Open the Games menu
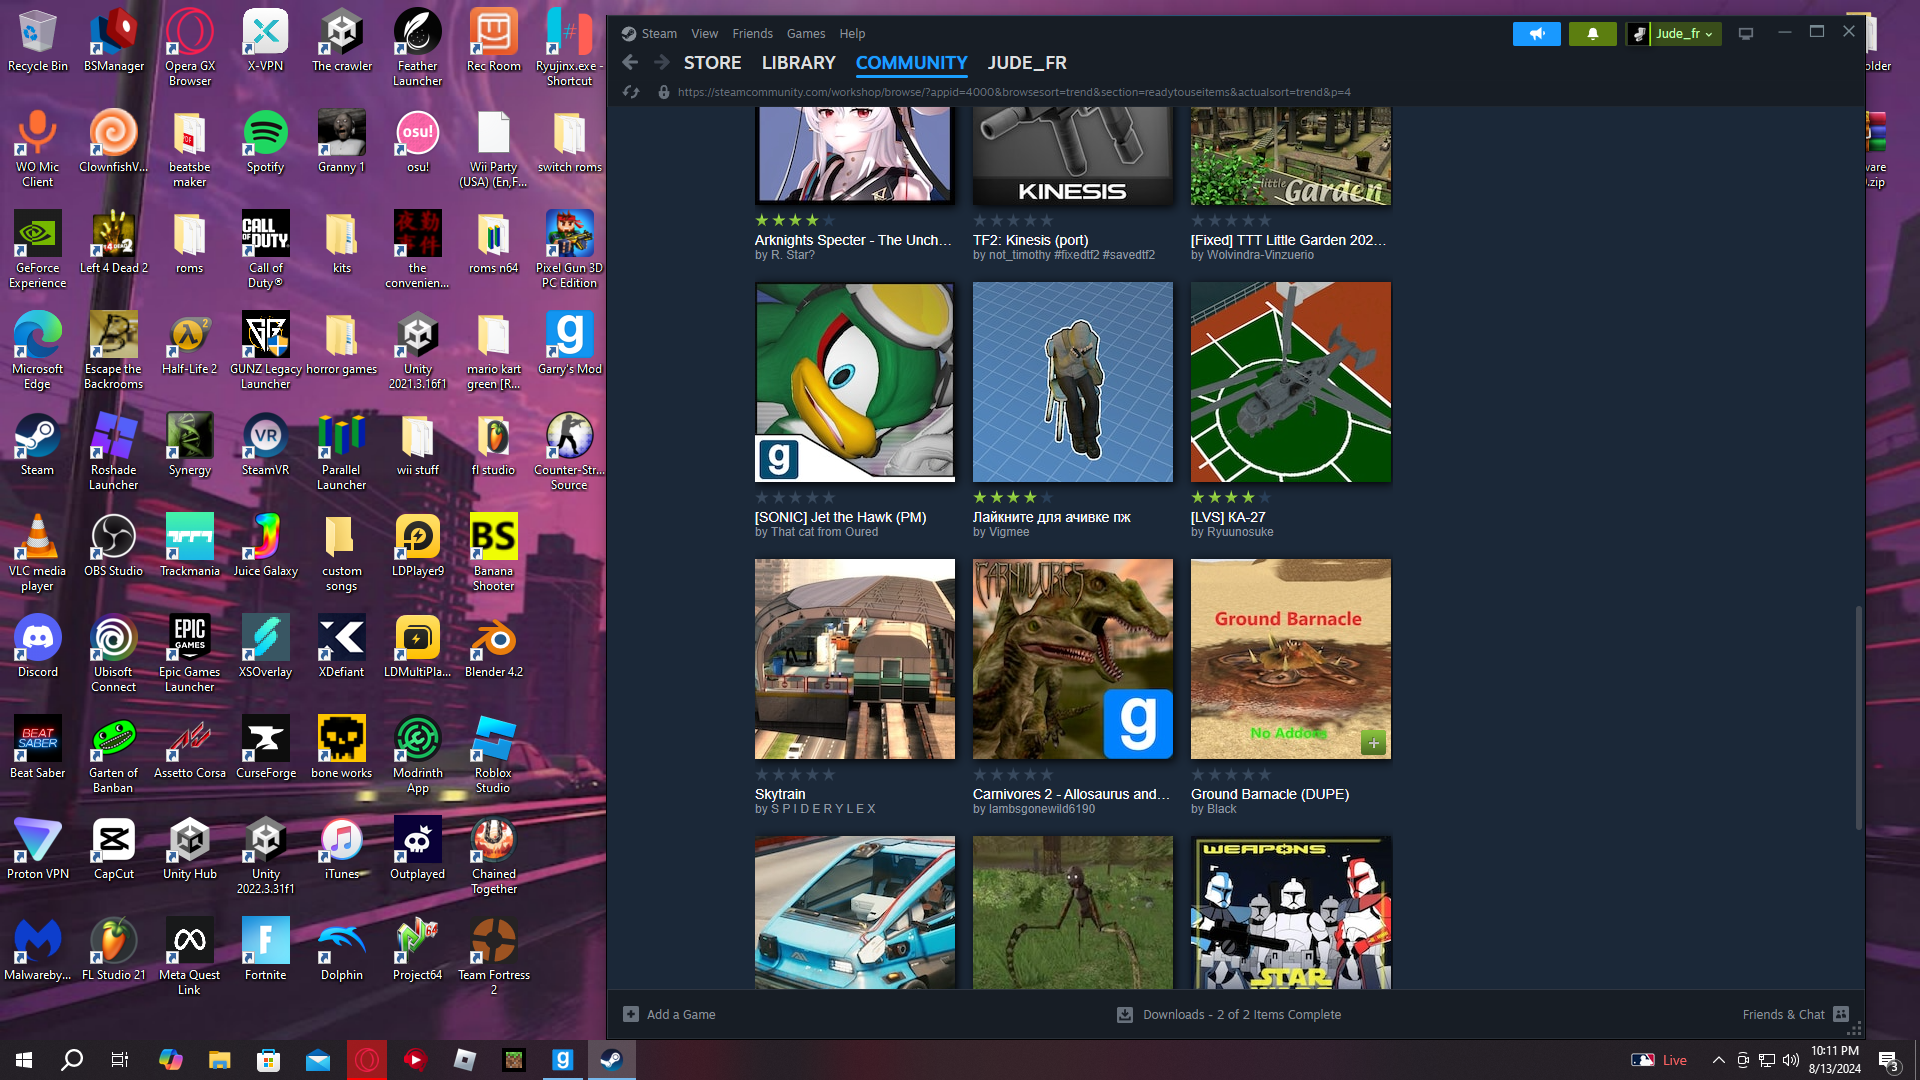Viewport: 1920px width, 1080px height. pos(805,34)
